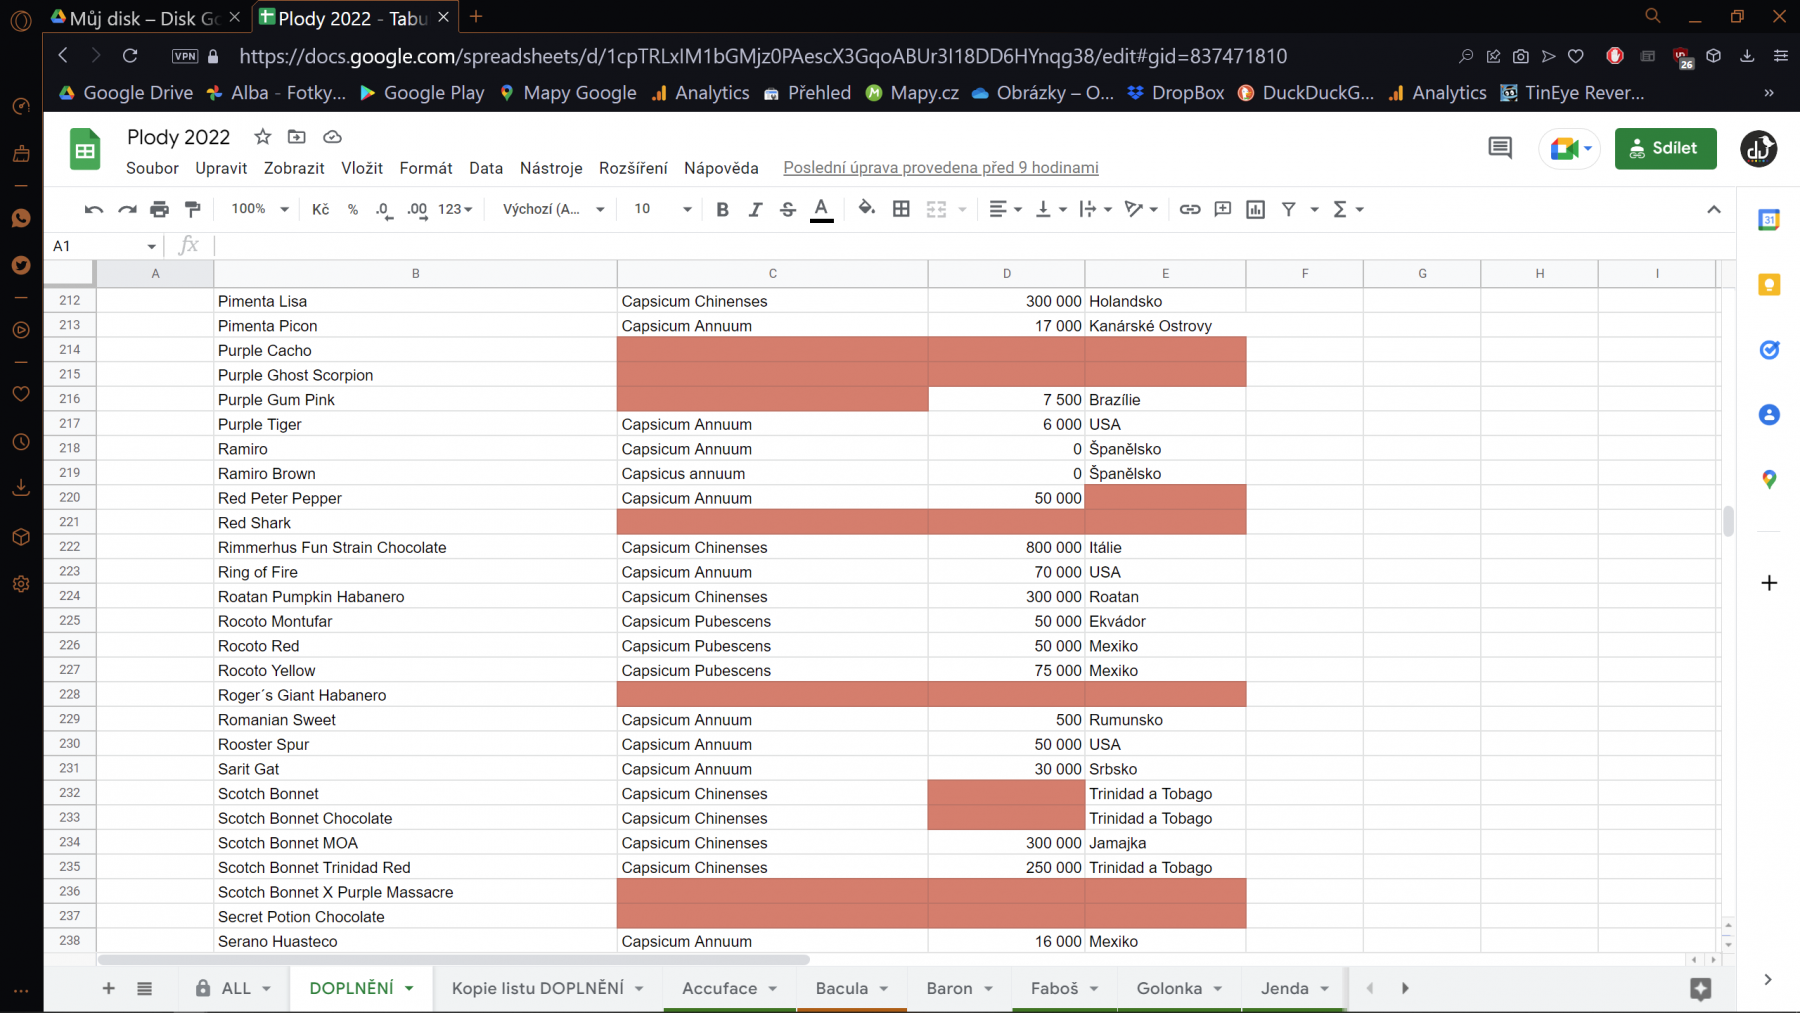Open the Formát menu
Image resolution: width=1800 pixels, height=1013 pixels.
[x=425, y=168]
